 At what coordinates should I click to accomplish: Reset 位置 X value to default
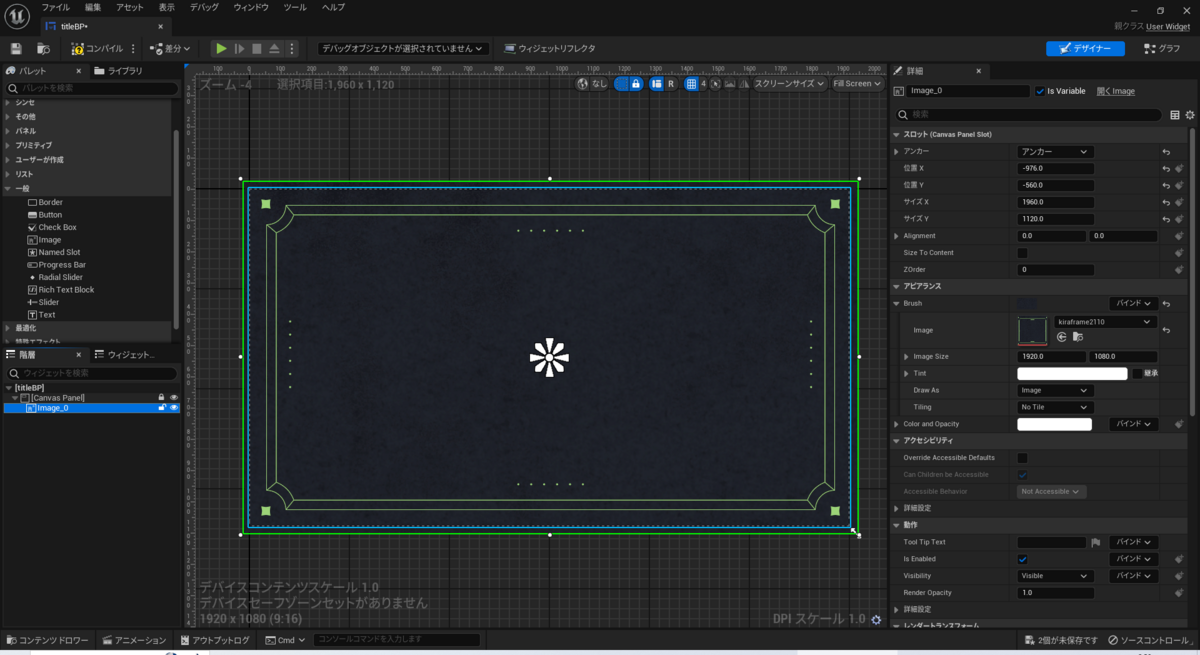coord(1166,169)
